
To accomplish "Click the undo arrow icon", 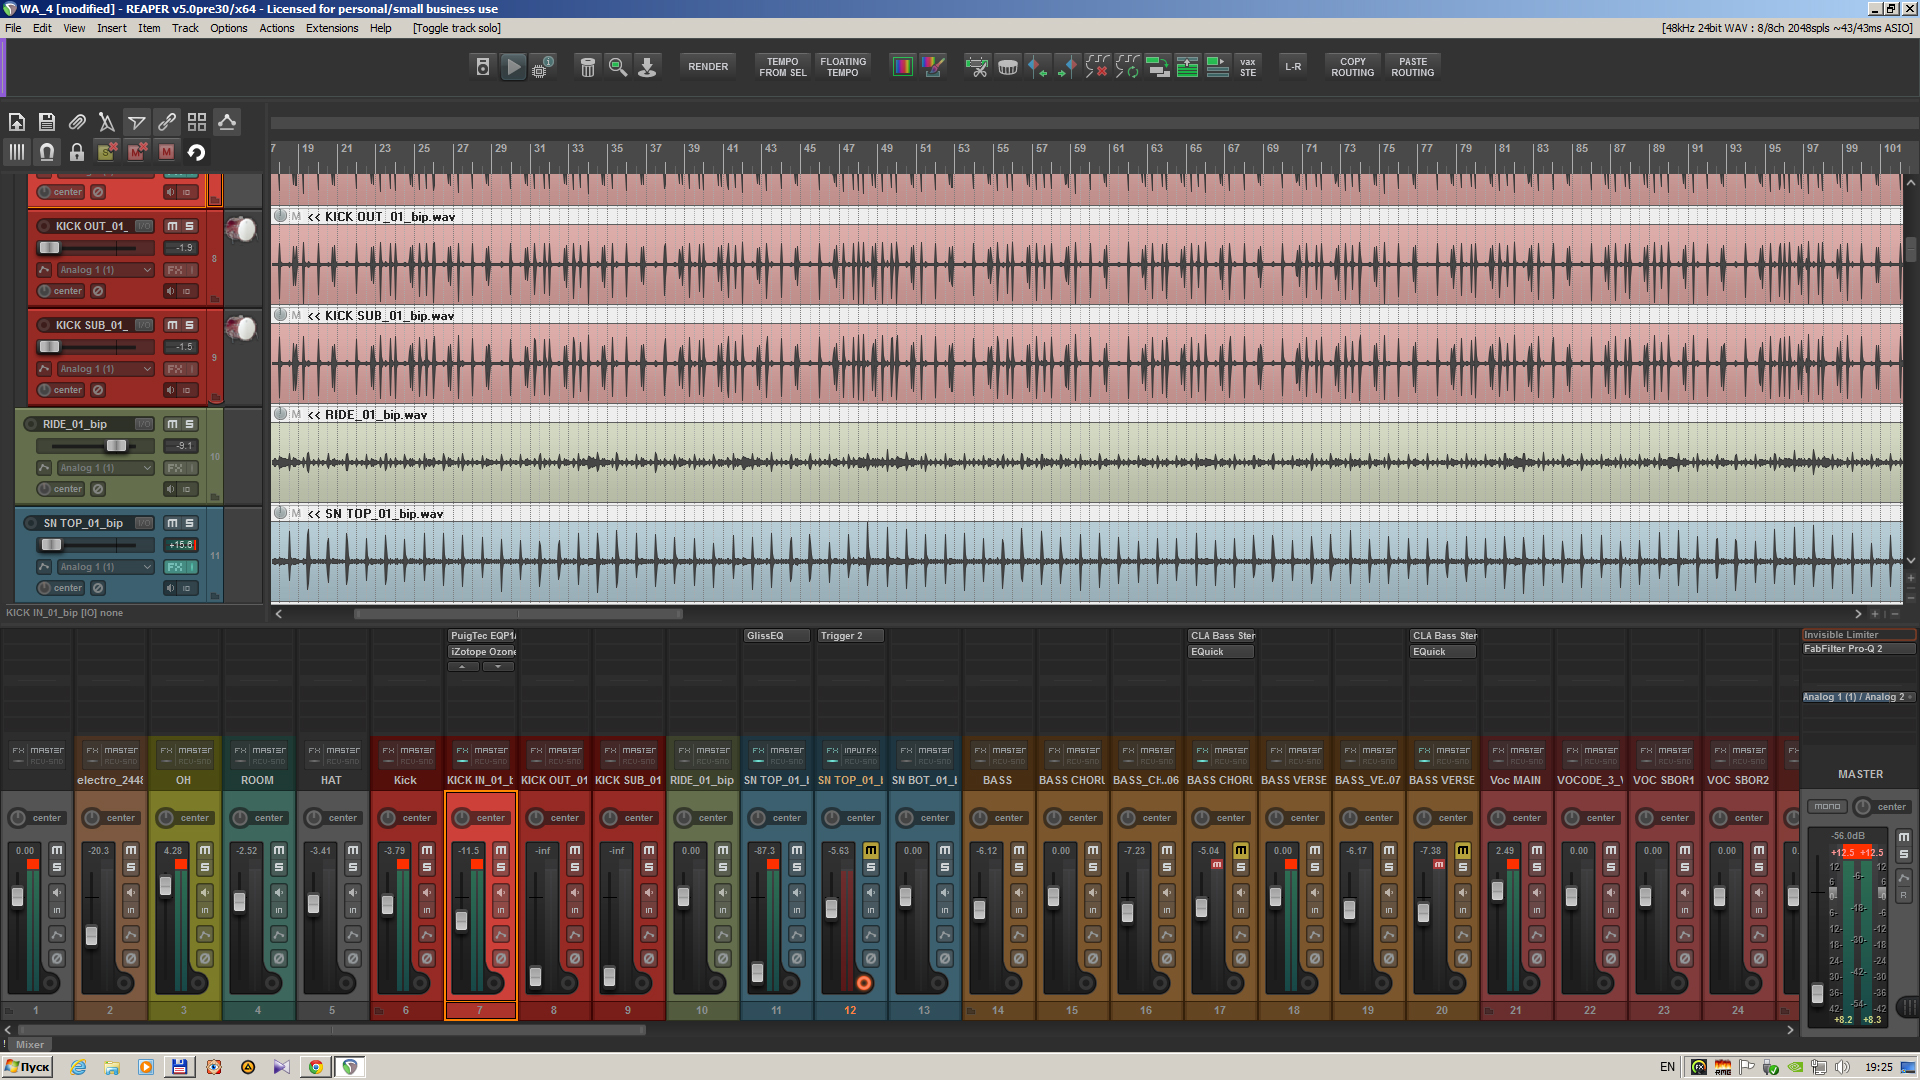I will tap(196, 152).
